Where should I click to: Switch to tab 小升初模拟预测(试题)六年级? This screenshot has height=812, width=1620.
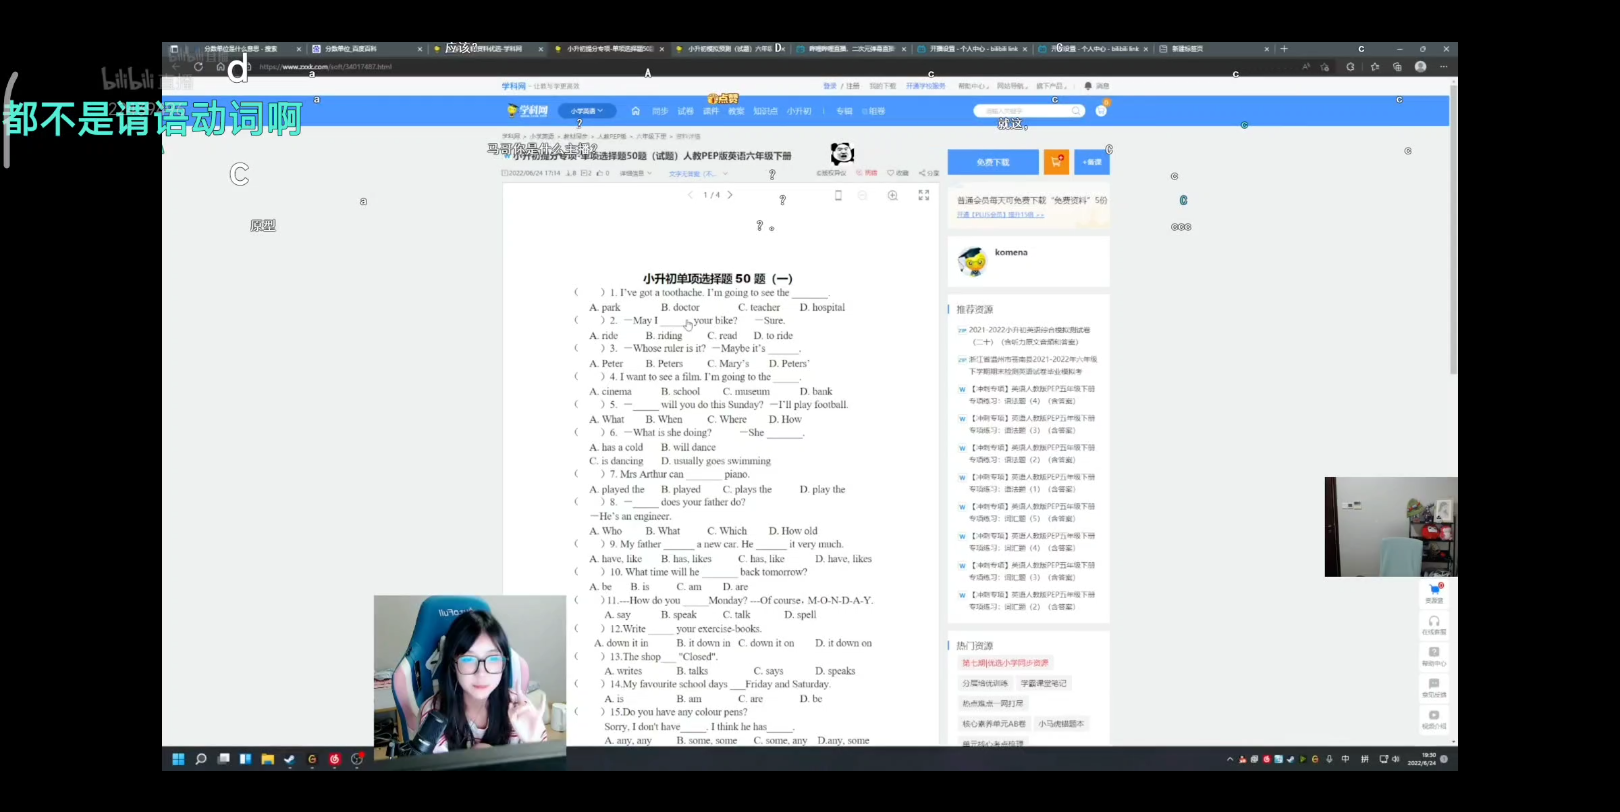click(x=730, y=49)
